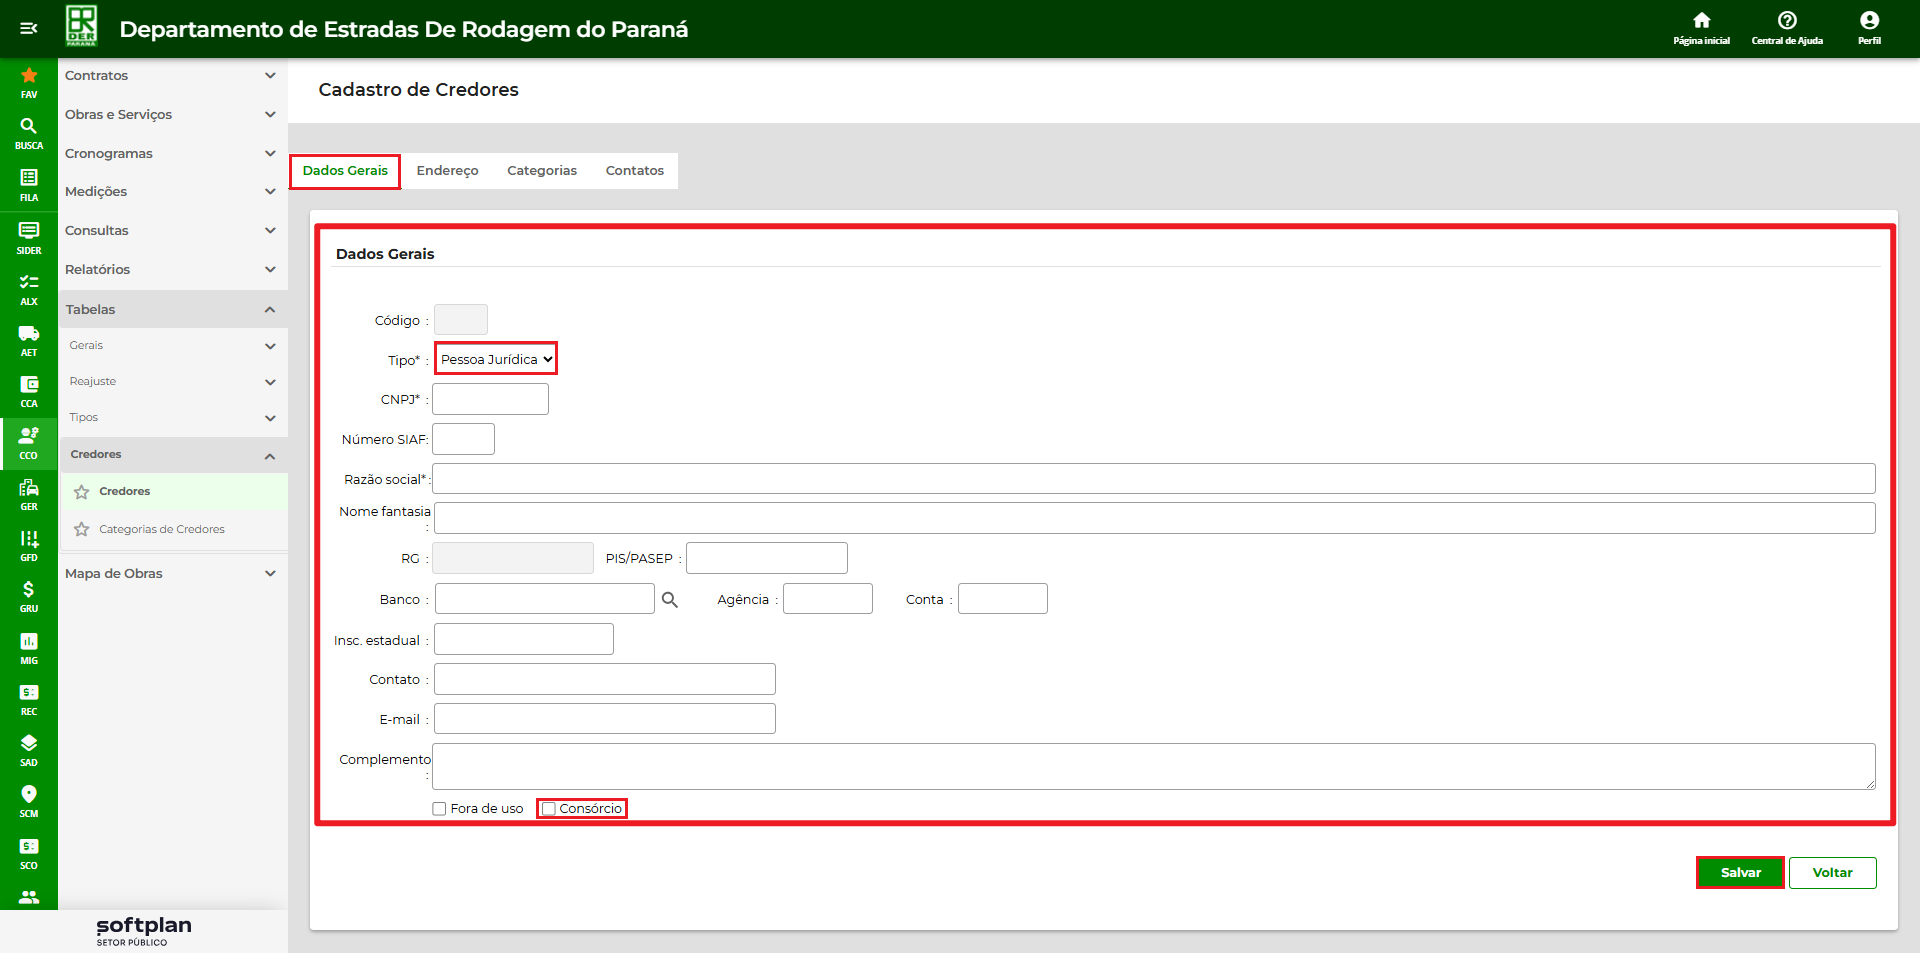Open Central de Ajuda help icon

coord(1787,21)
